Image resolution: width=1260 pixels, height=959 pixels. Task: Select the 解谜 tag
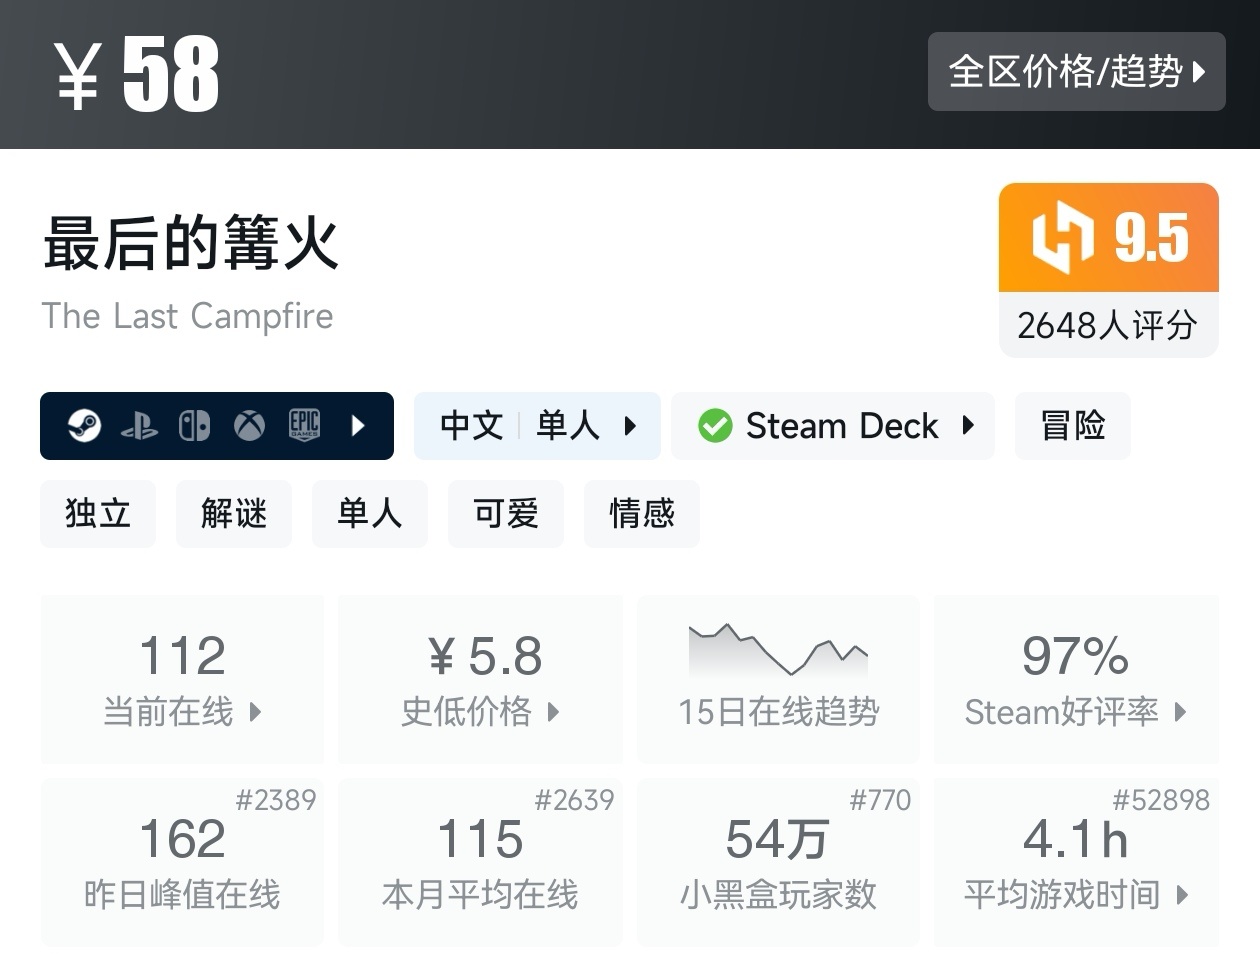tap(234, 514)
